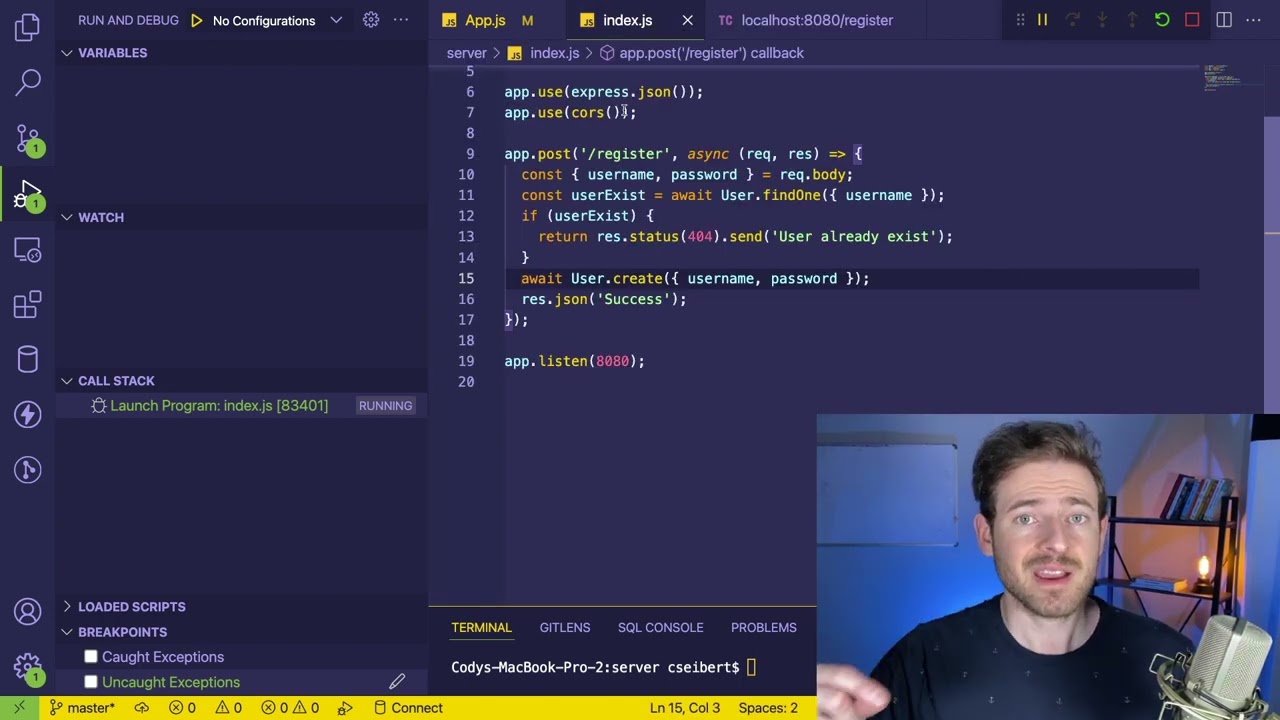
Task: Open Run and Debug more actions ellipsis
Action: point(401,20)
